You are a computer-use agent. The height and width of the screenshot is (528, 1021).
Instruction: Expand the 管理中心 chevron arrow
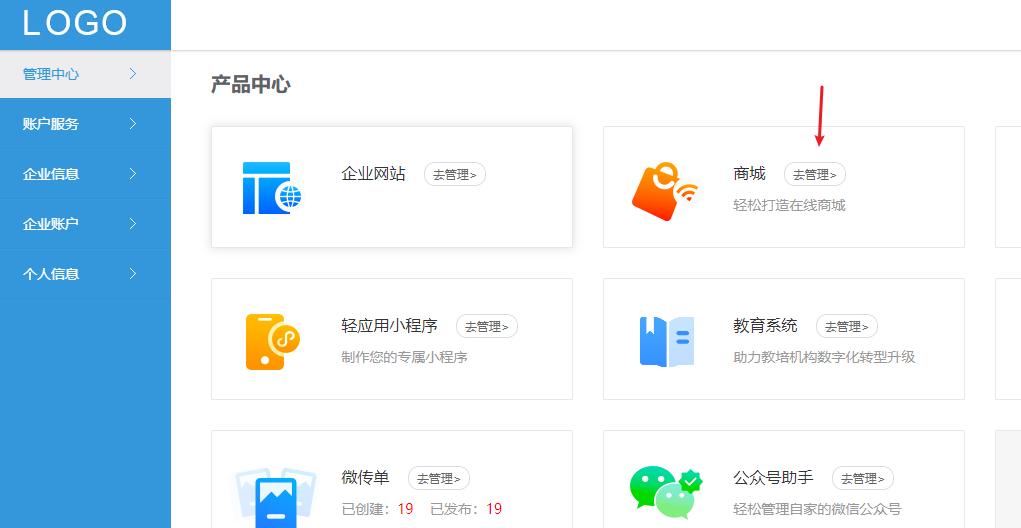click(x=133, y=74)
